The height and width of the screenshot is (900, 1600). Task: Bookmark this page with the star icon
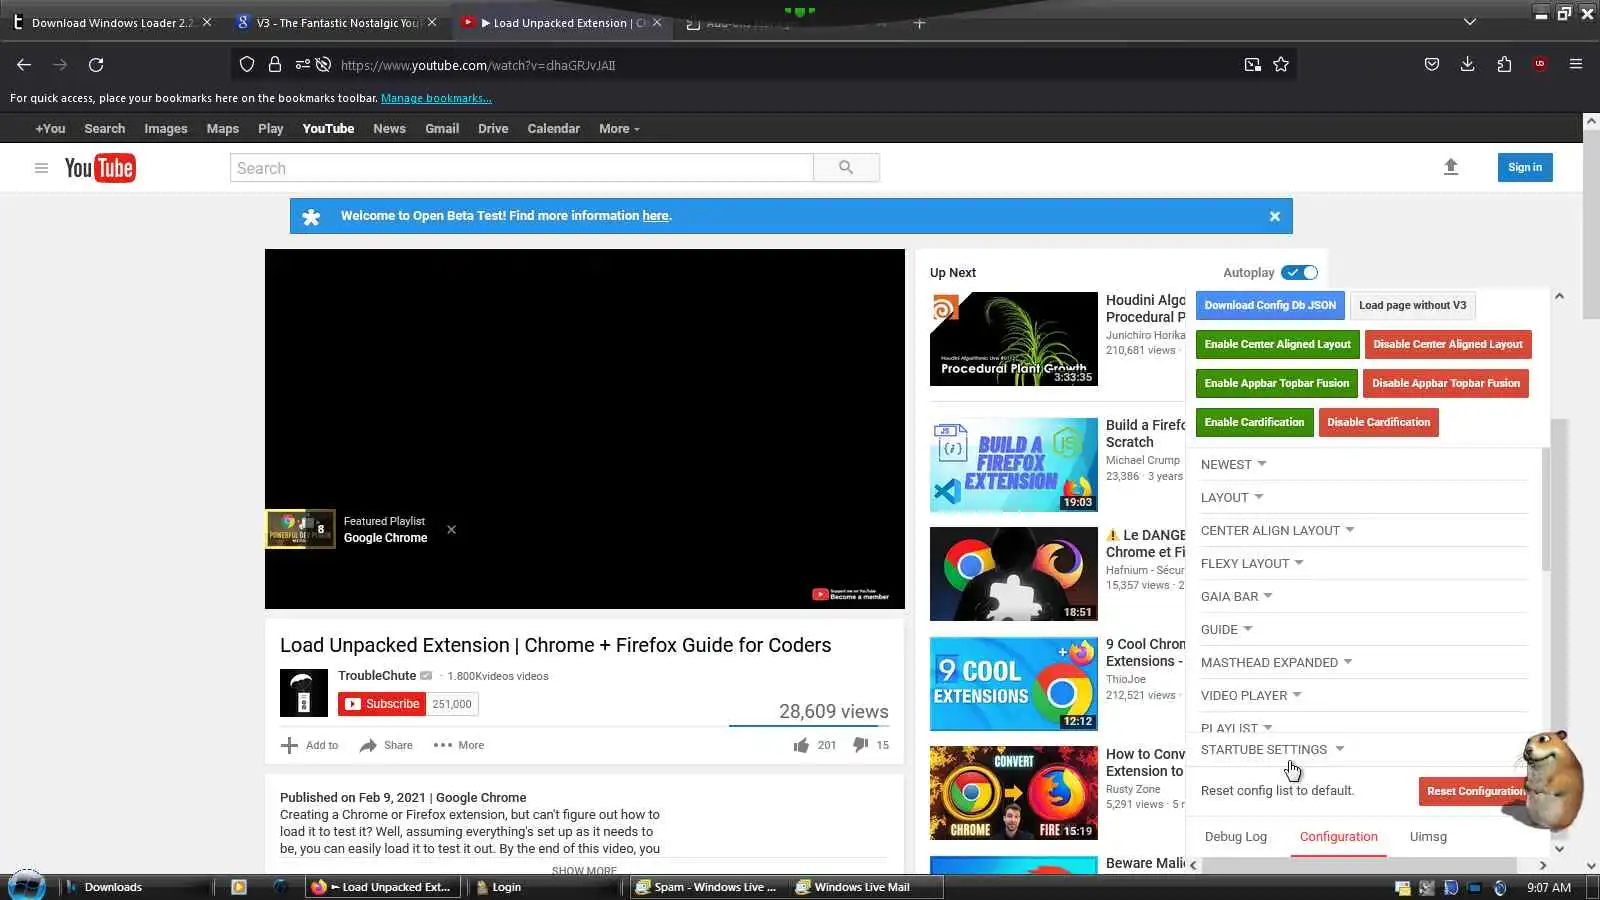pos(1281,65)
